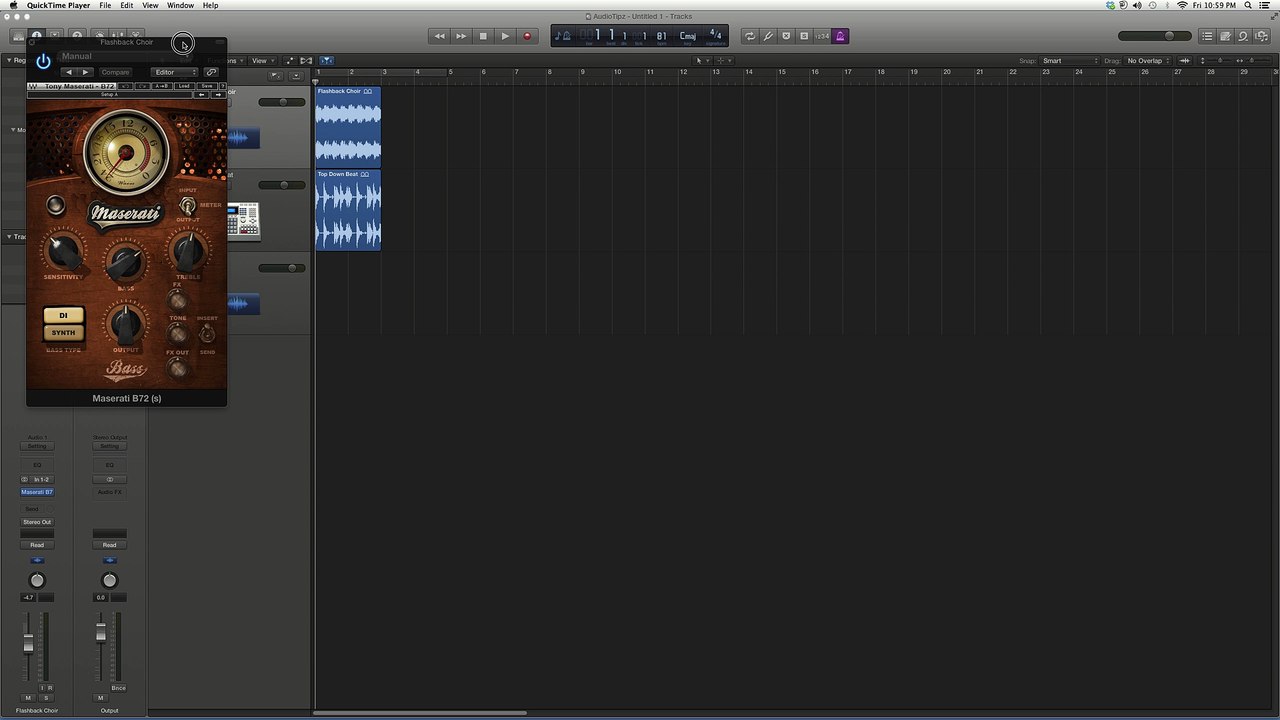This screenshot has width=1280, height=720.
Task: Open the Drag No Overlap dropdown
Action: click(1148, 61)
